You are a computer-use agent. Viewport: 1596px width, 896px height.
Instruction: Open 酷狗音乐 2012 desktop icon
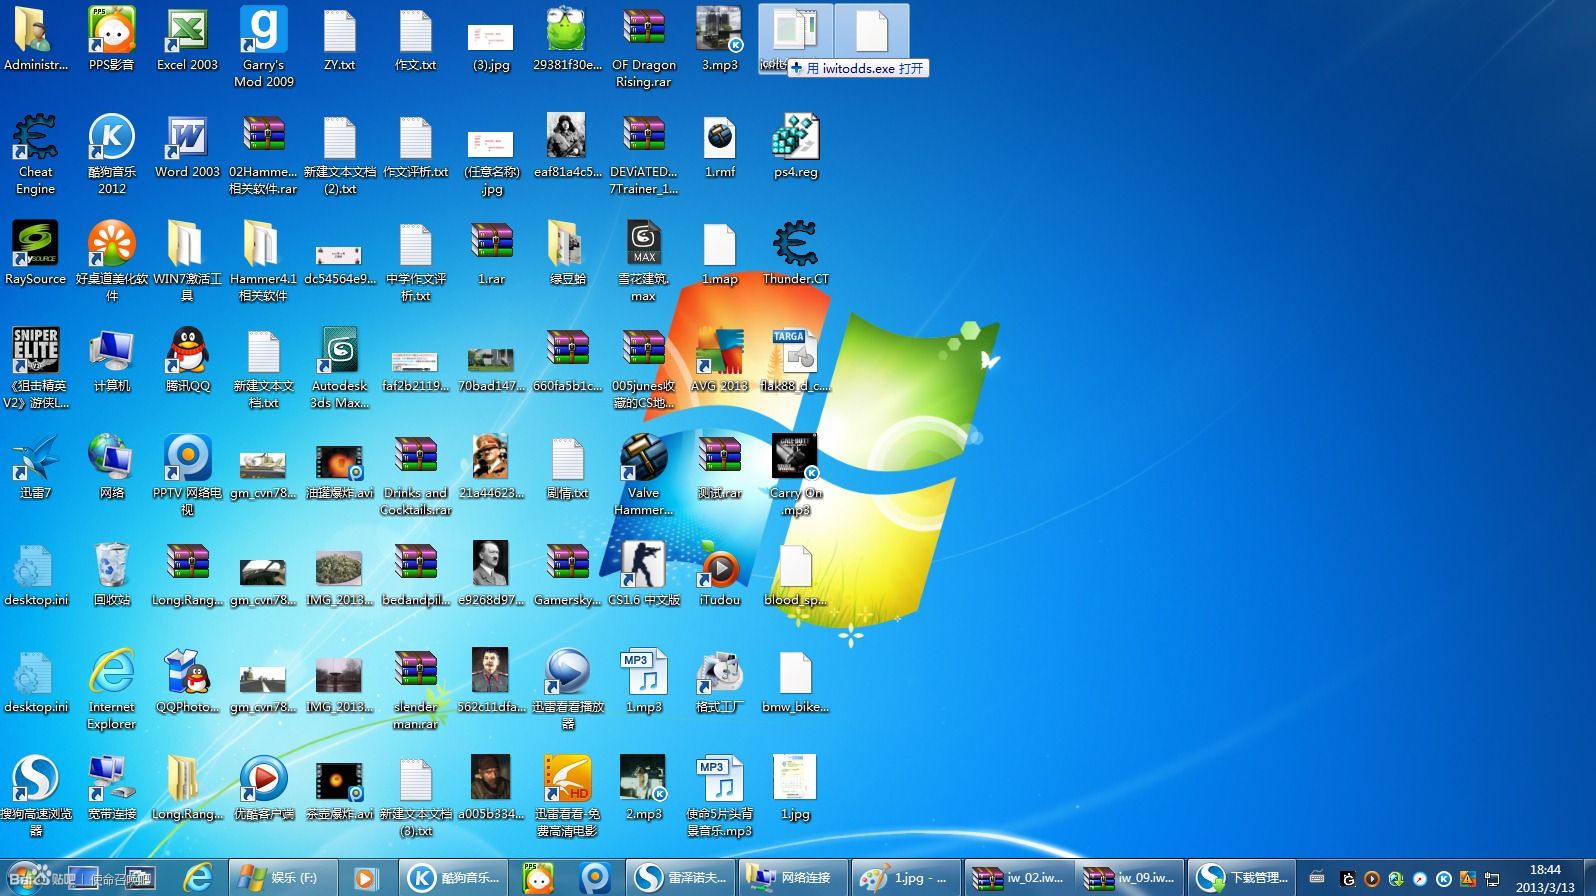(112, 153)
